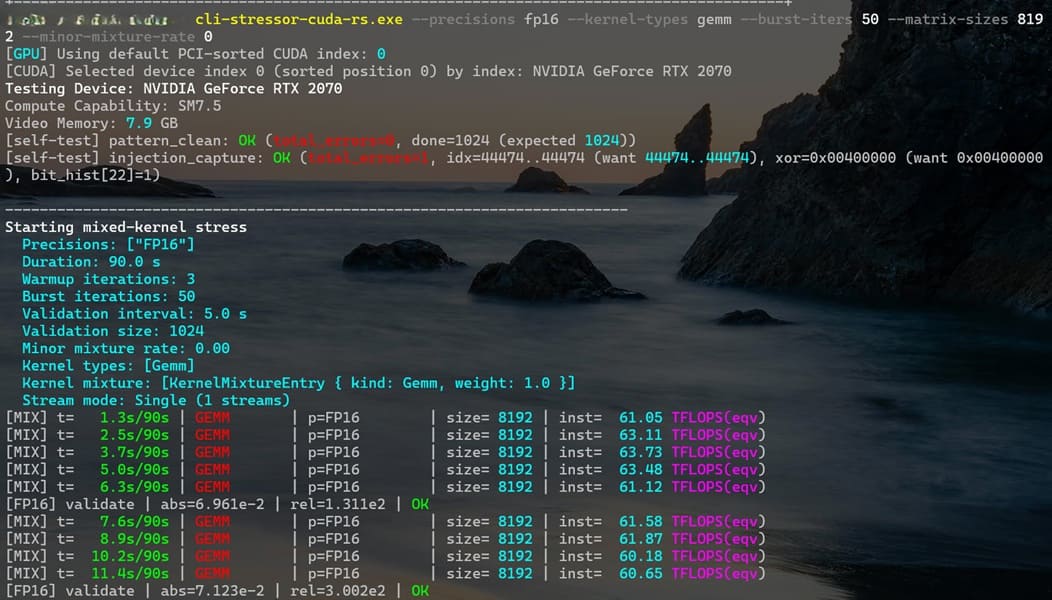The height and width of the screenshot is (600, 1052).
Task: Click 'Starting mixed-kernel stress' heading
Action: click(x=126, y=228)
